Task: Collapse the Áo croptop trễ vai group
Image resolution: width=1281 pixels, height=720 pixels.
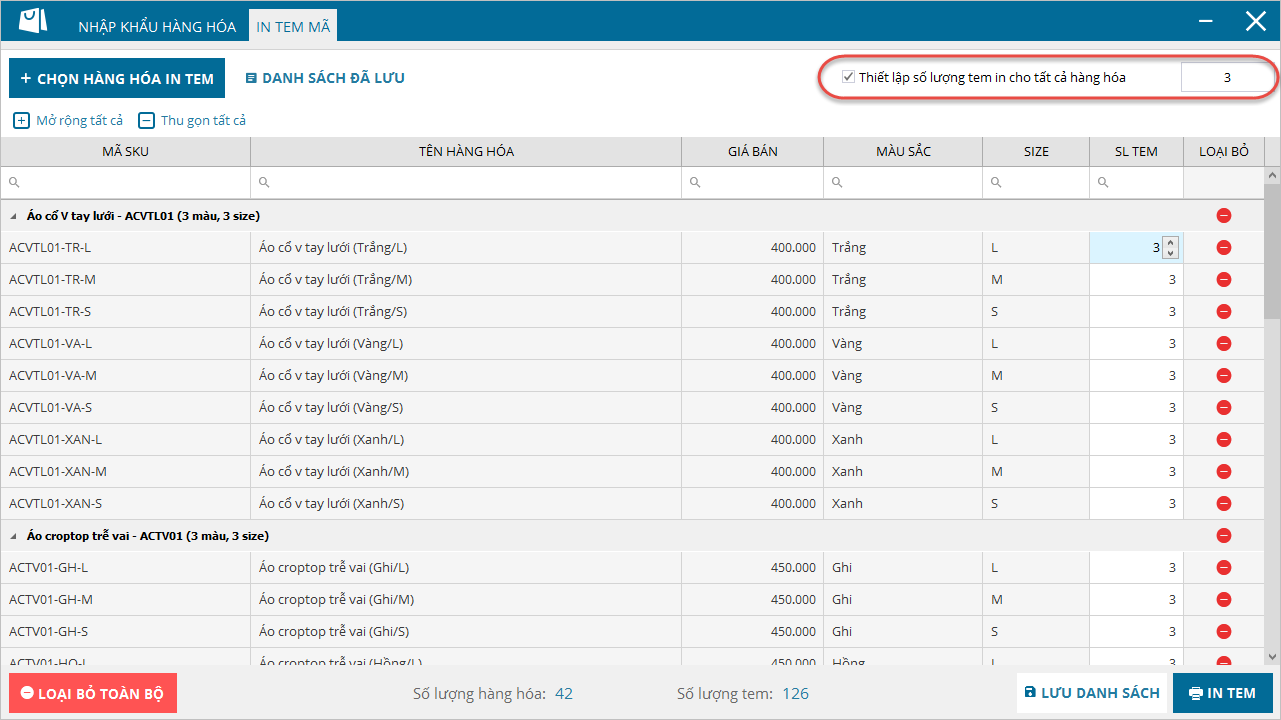Action: click(x=15, y=536)
